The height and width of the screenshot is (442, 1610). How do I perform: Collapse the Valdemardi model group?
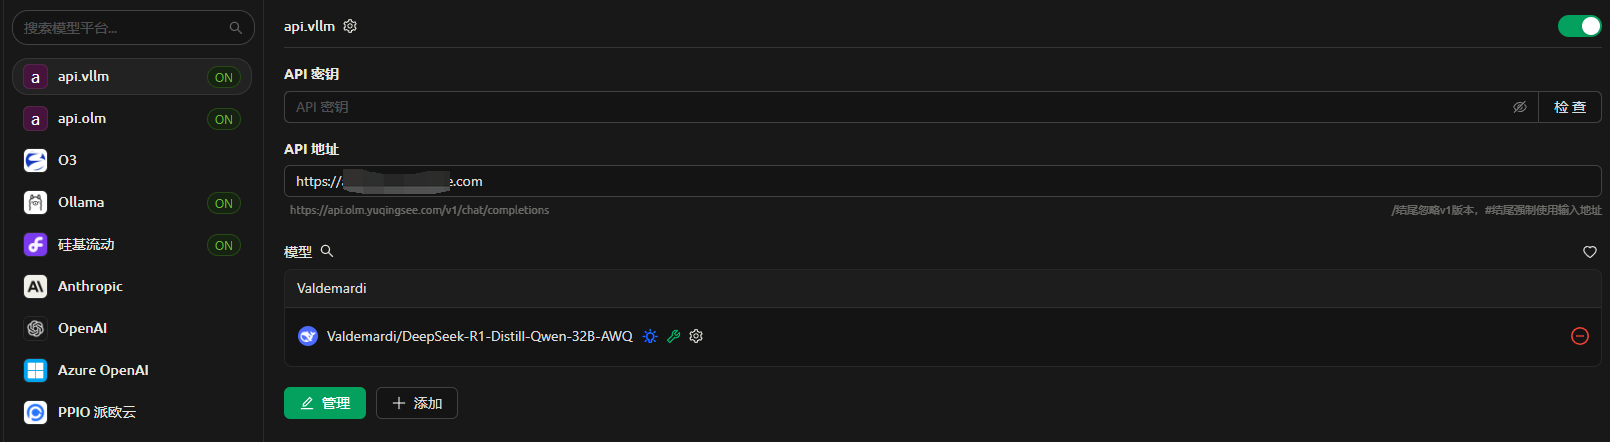tap(331, 288)
